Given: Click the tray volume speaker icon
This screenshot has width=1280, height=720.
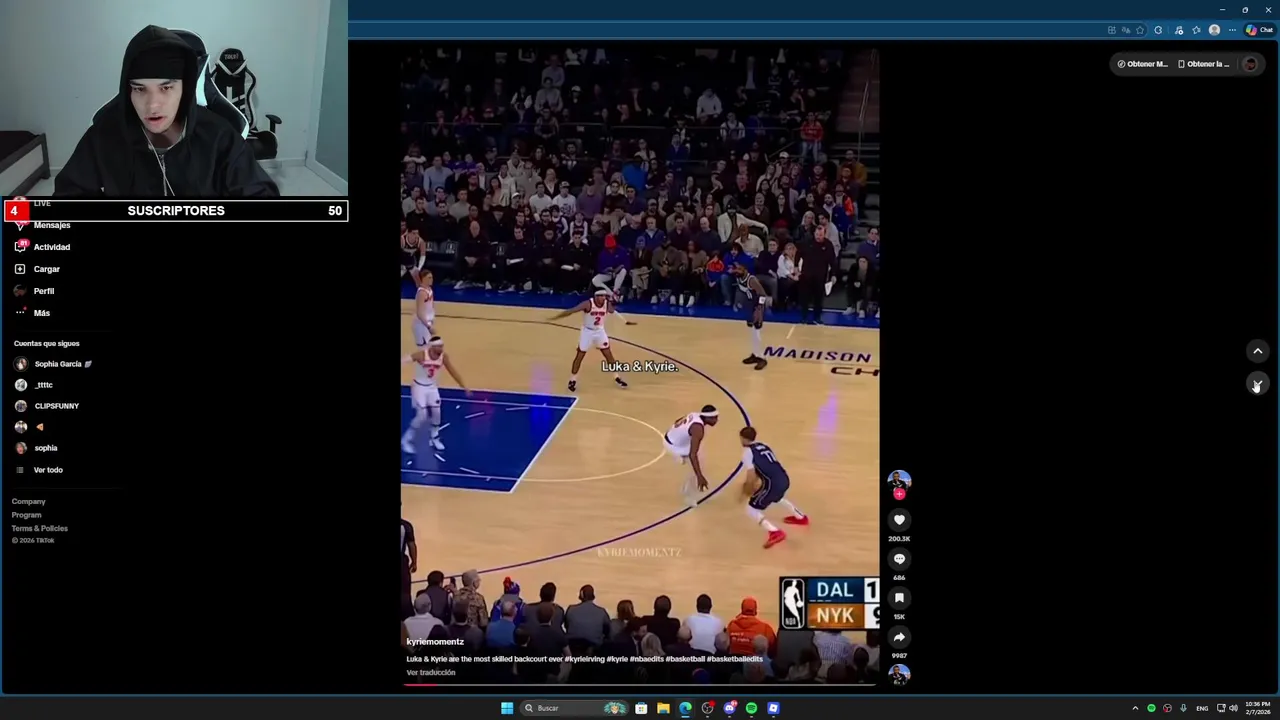Looking at the screenshot, I should pos(1233,708).
